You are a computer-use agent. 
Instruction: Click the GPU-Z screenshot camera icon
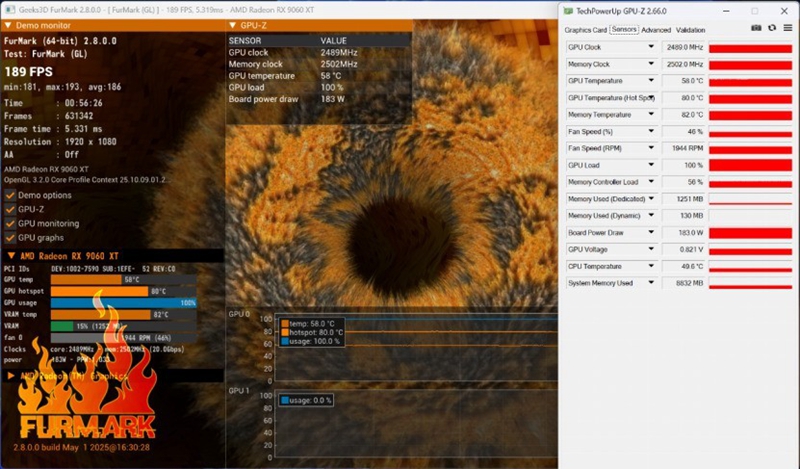pos(756,29)
